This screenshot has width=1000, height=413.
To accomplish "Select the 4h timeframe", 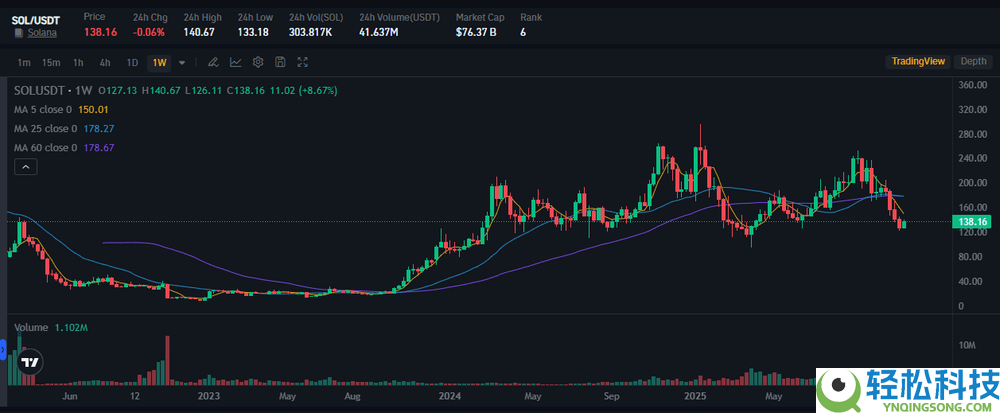I will pyautogui.click(x=105, y=62).
